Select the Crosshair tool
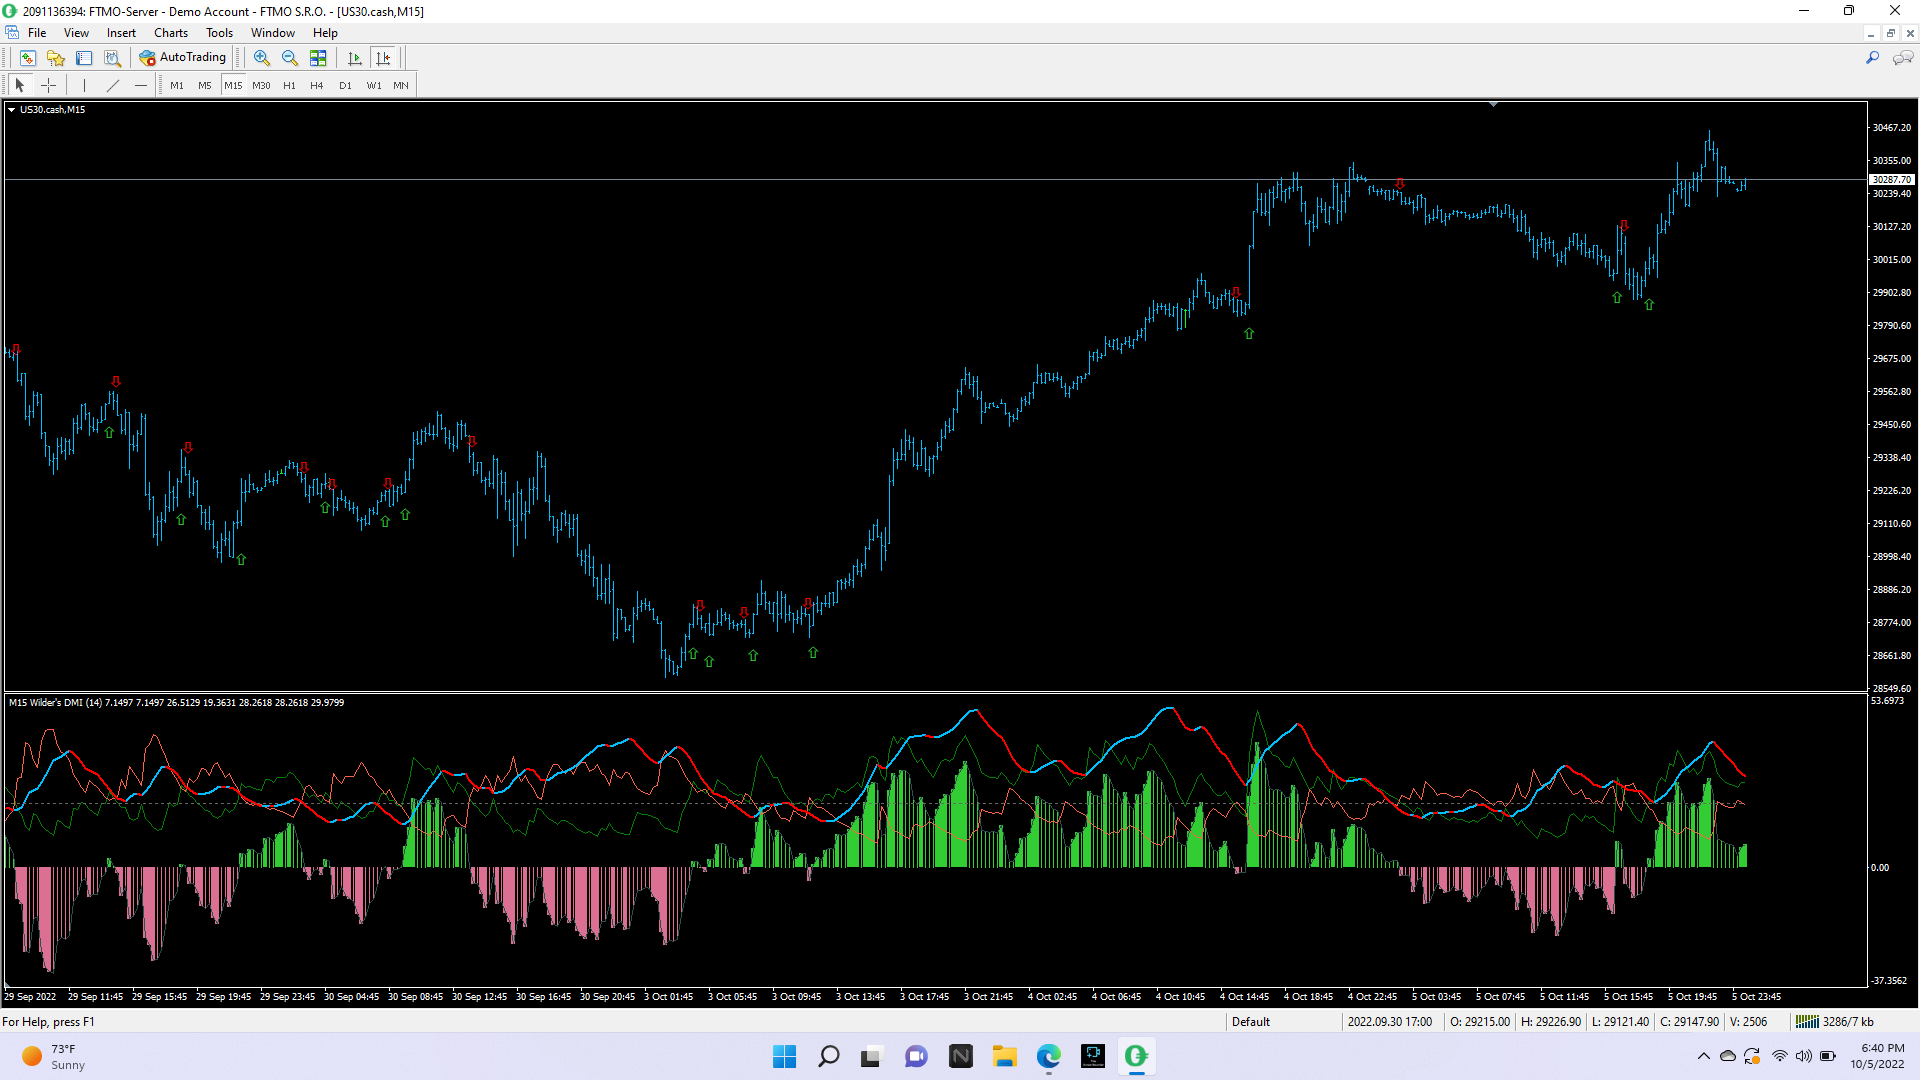Screen dimensions: 1920x1080 (48, 86)
